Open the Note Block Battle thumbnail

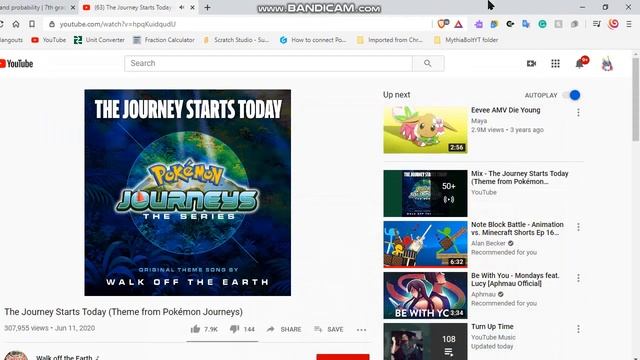tap(425, 244)
